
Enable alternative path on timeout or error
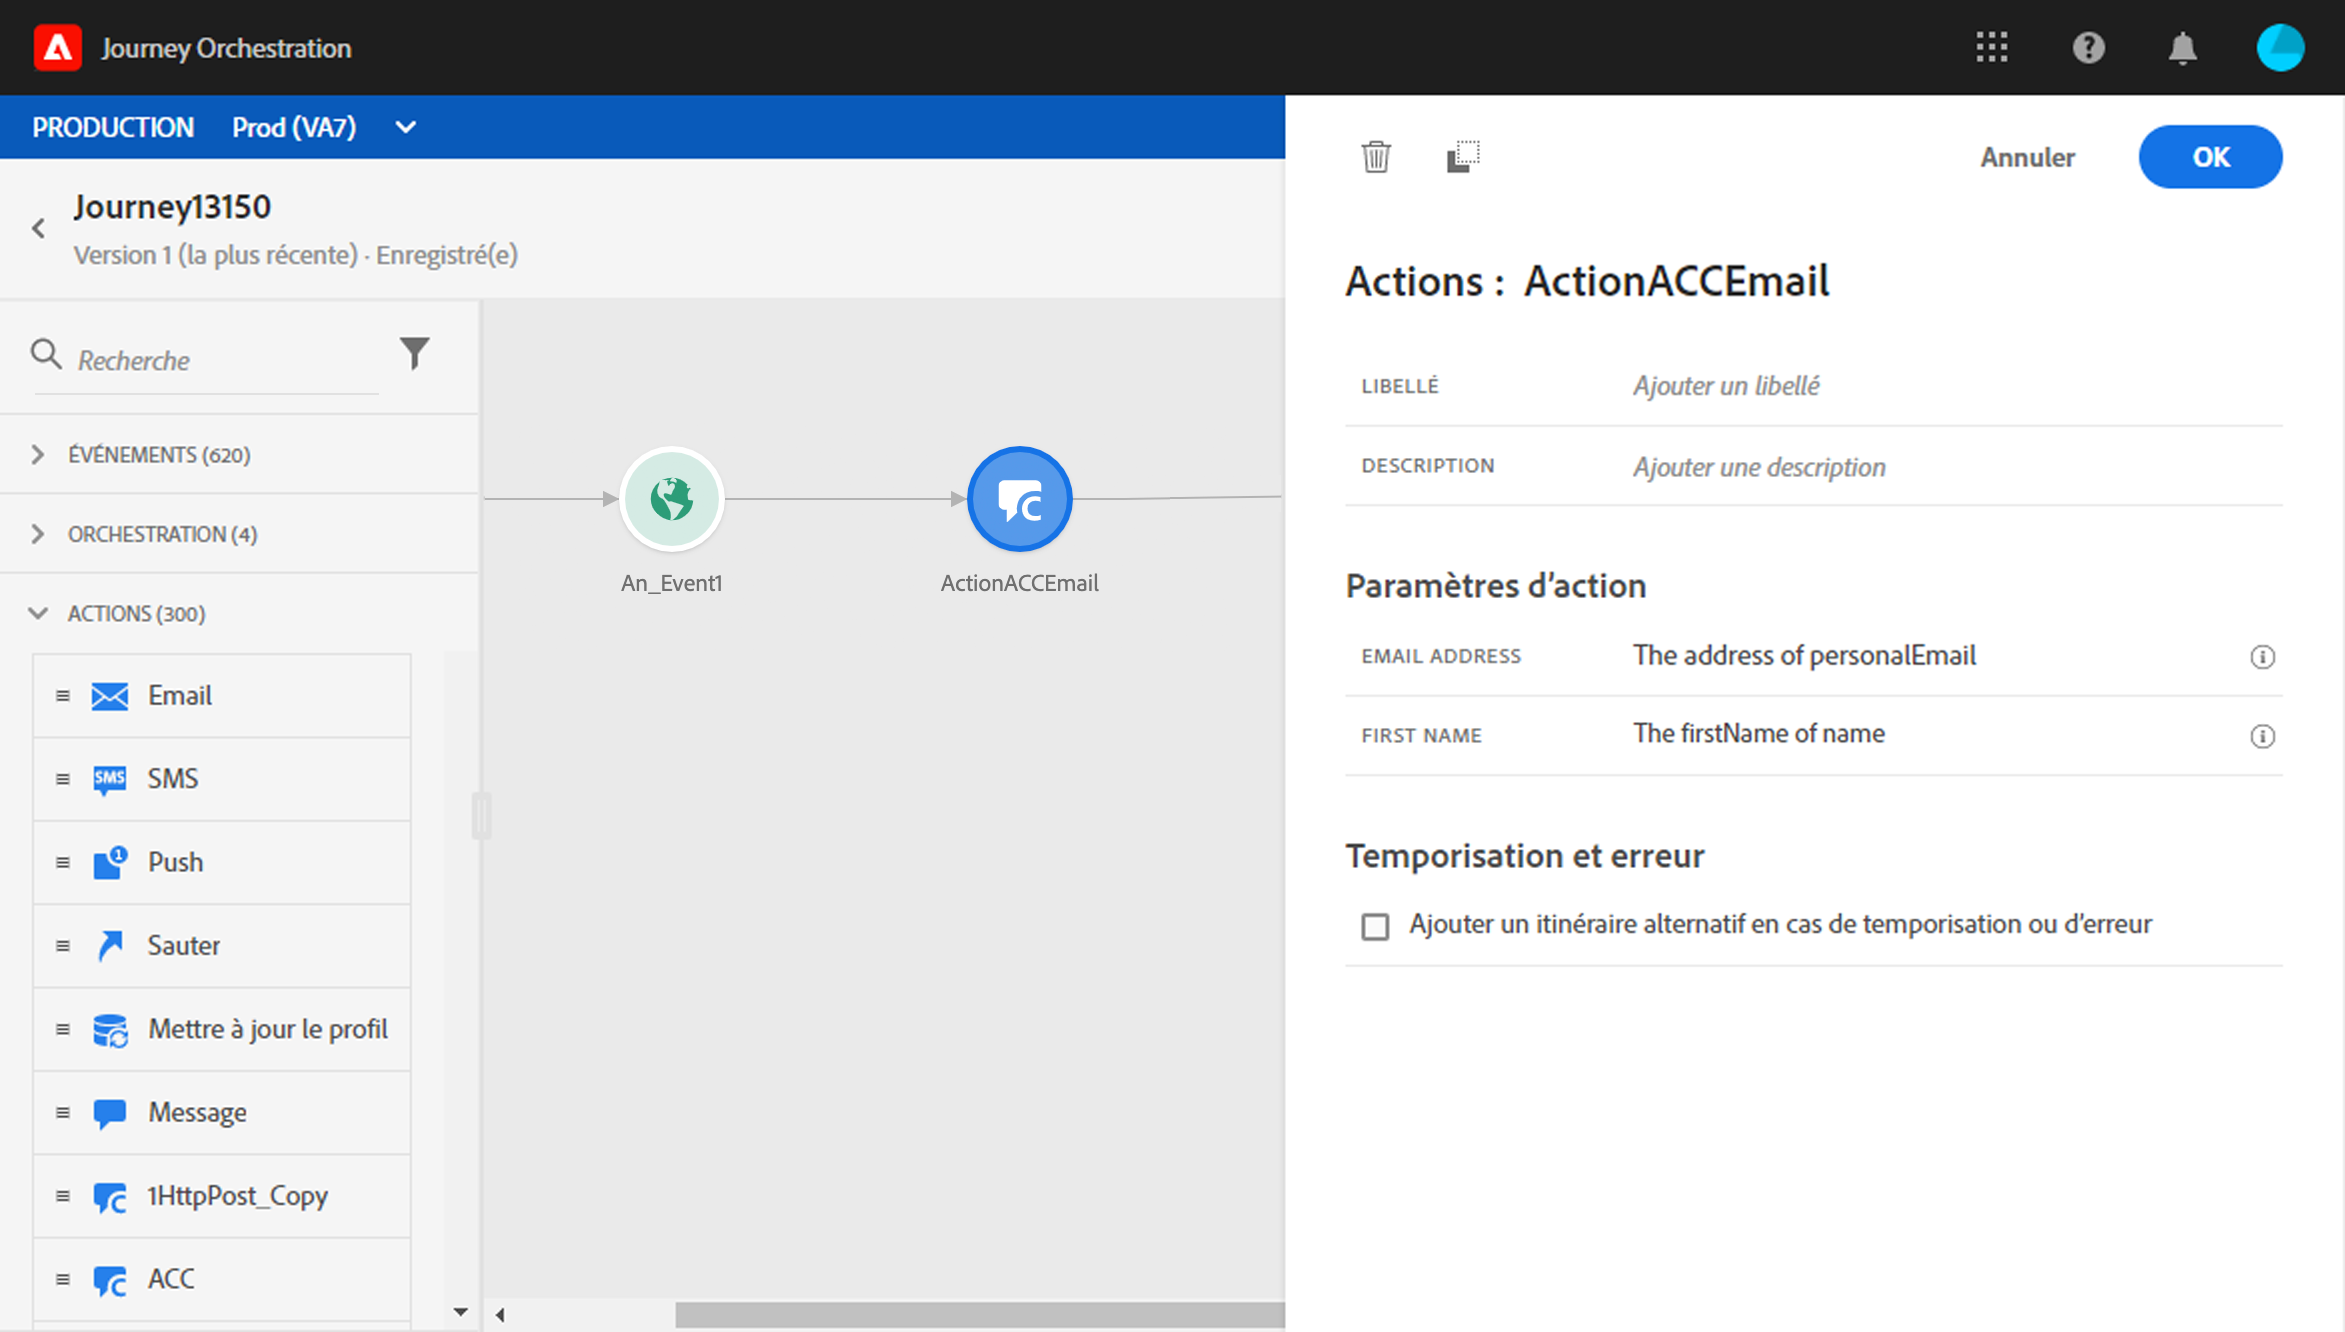click(x=1375, y=926)
